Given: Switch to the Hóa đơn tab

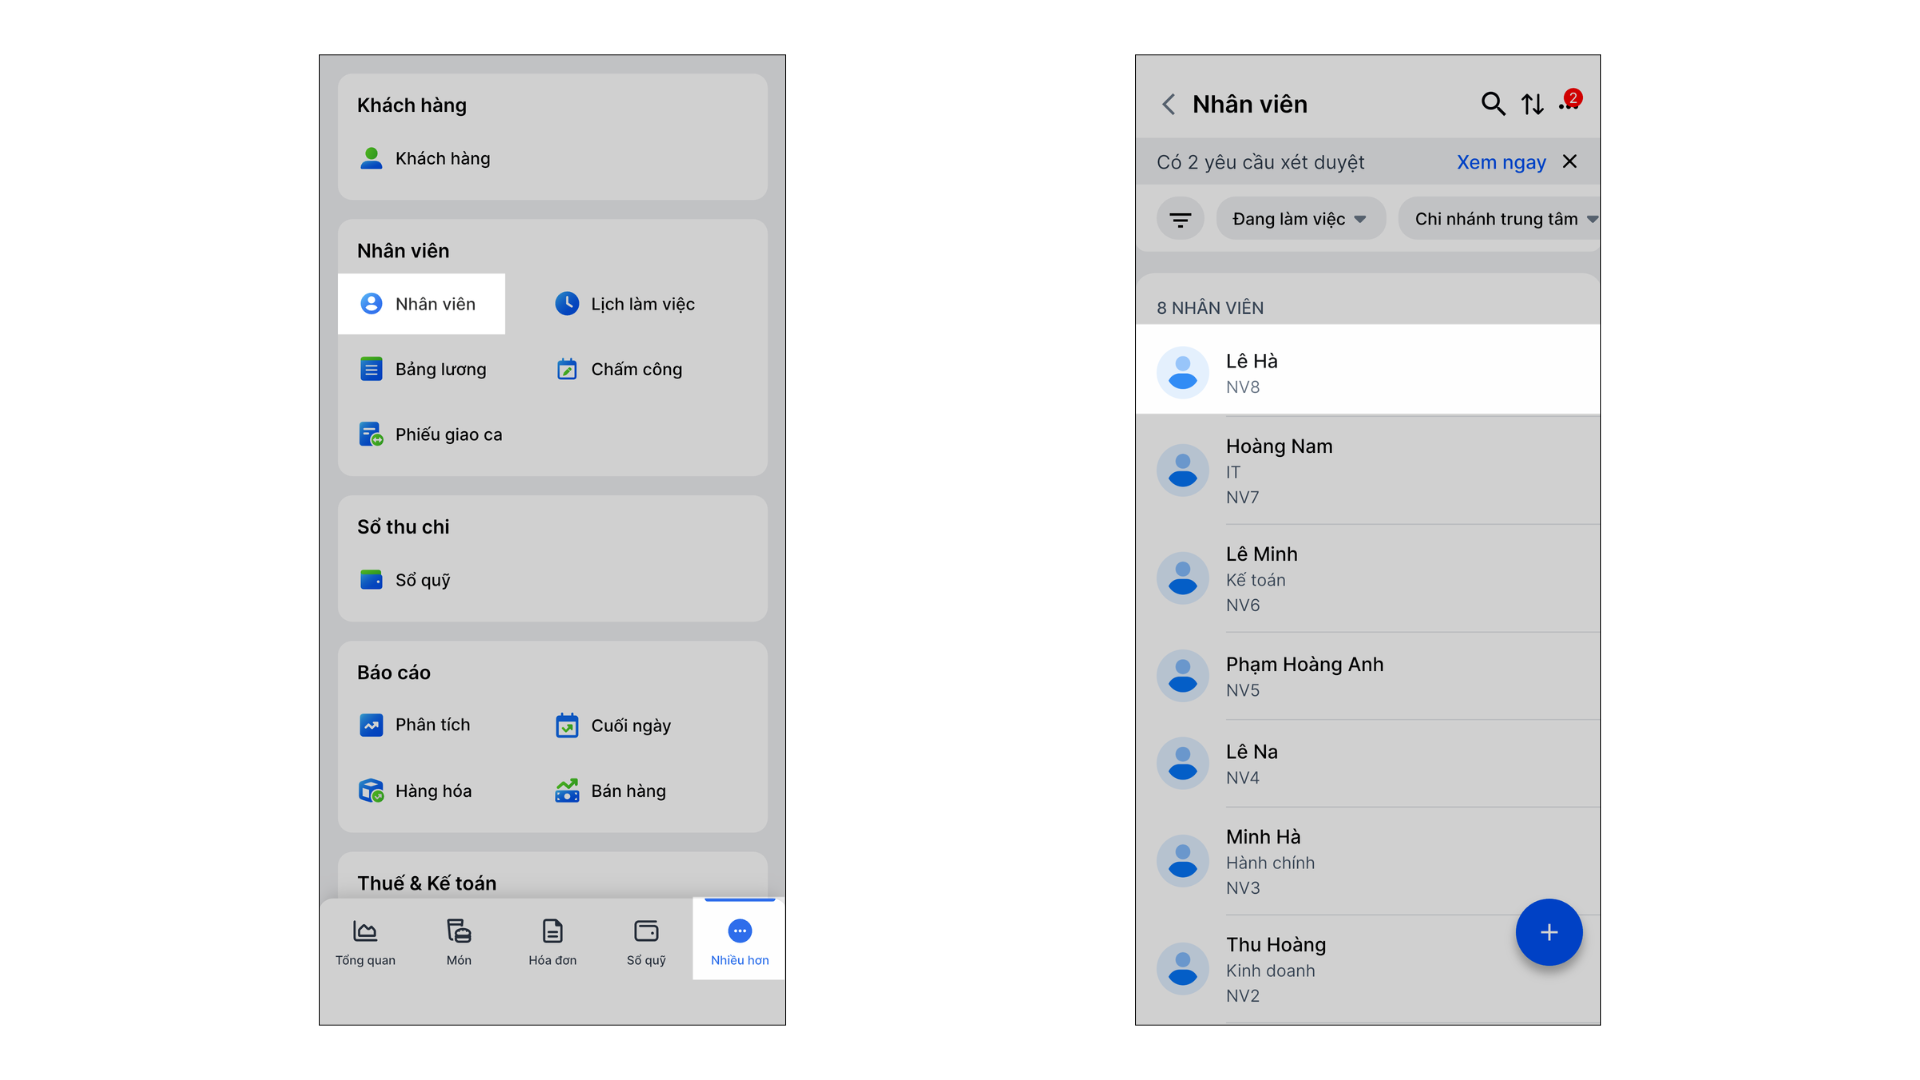Looking at the screenshot, I should (552, 941).
